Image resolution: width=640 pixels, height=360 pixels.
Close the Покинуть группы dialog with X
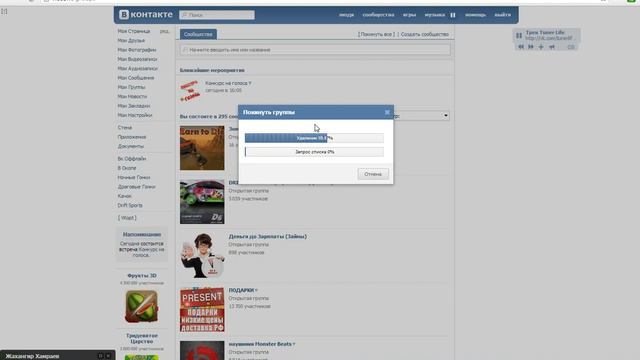coord(387,112)
